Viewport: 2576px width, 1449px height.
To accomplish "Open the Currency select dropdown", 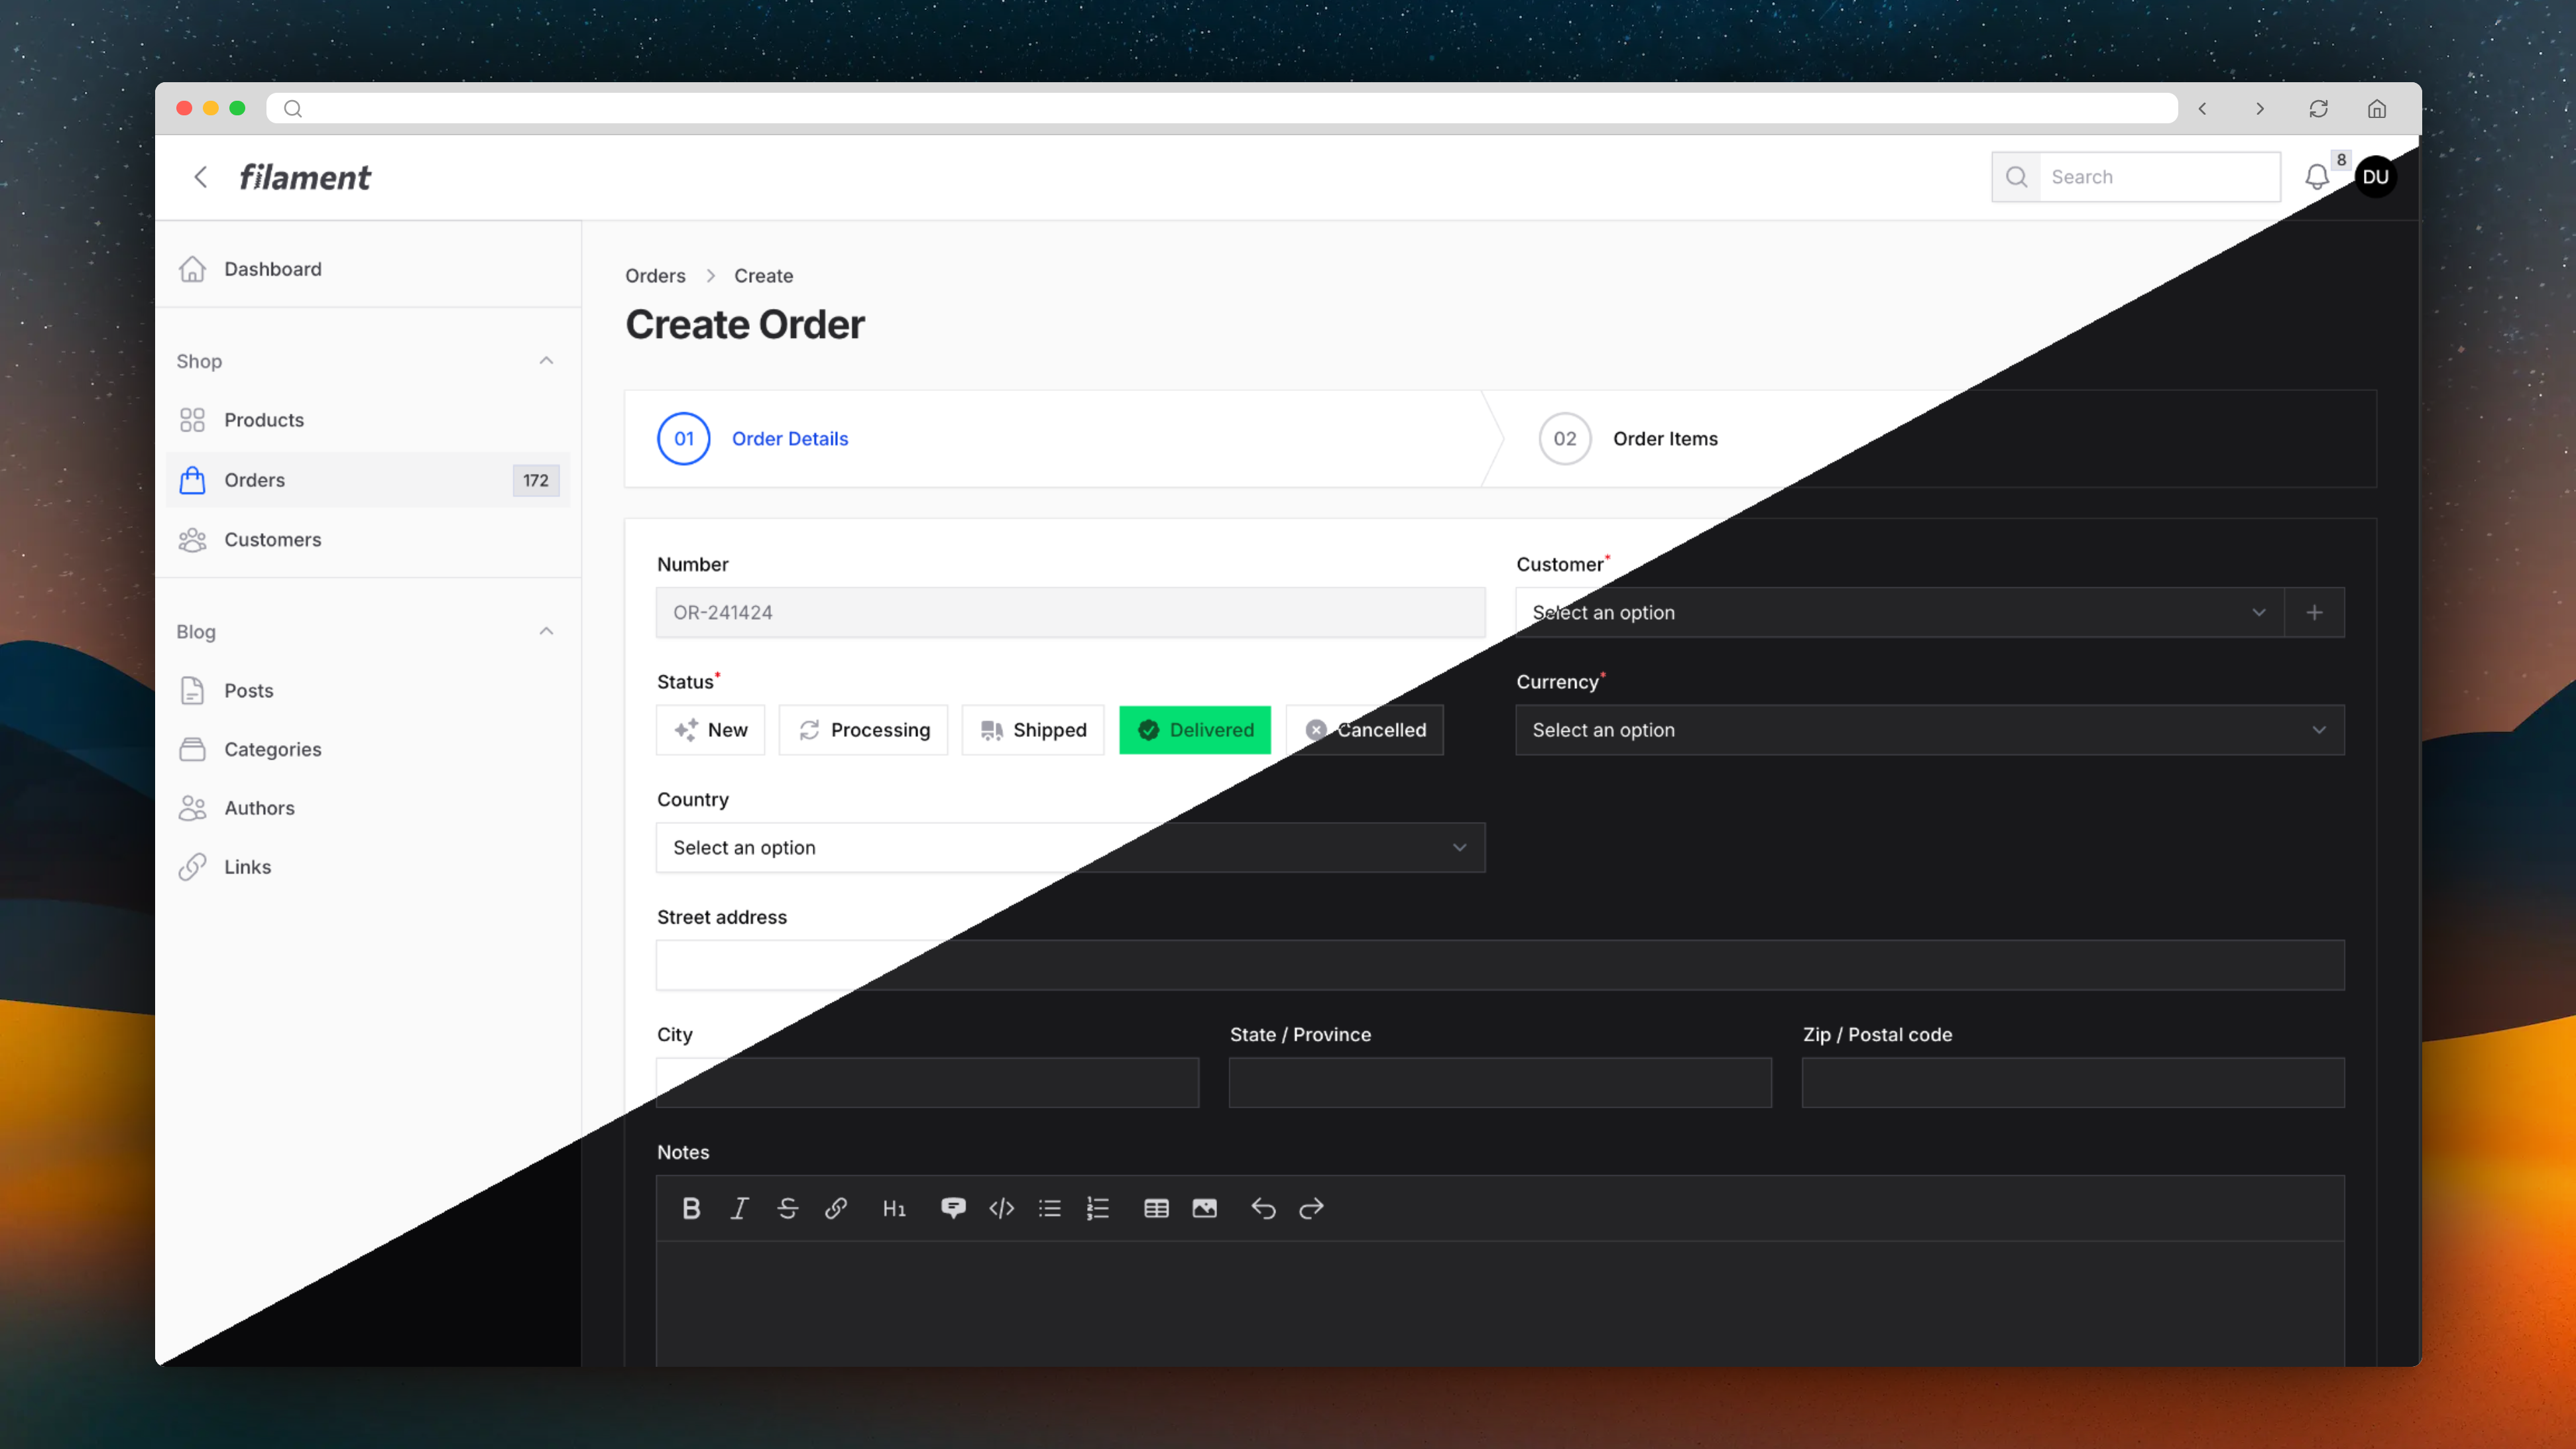I will [1929, 730].
